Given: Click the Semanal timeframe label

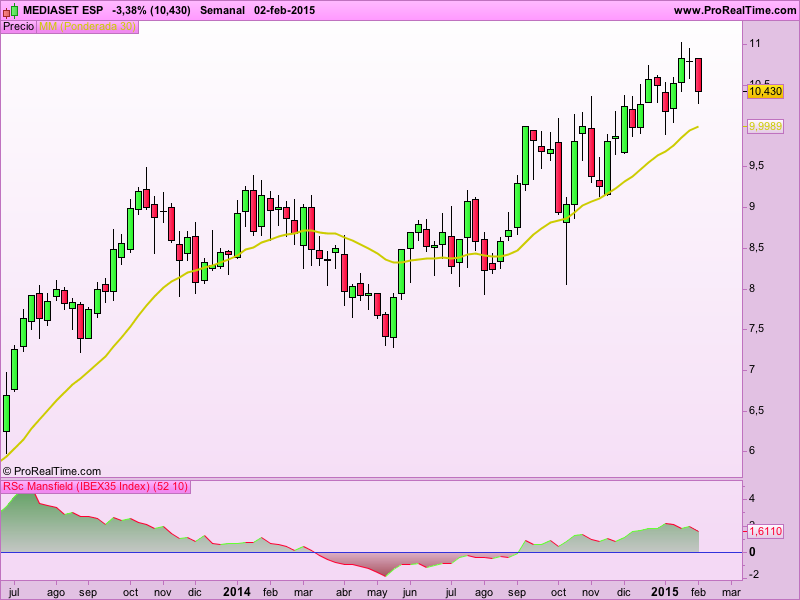Looking at the screenshot, I should click(x=222, y=10).
